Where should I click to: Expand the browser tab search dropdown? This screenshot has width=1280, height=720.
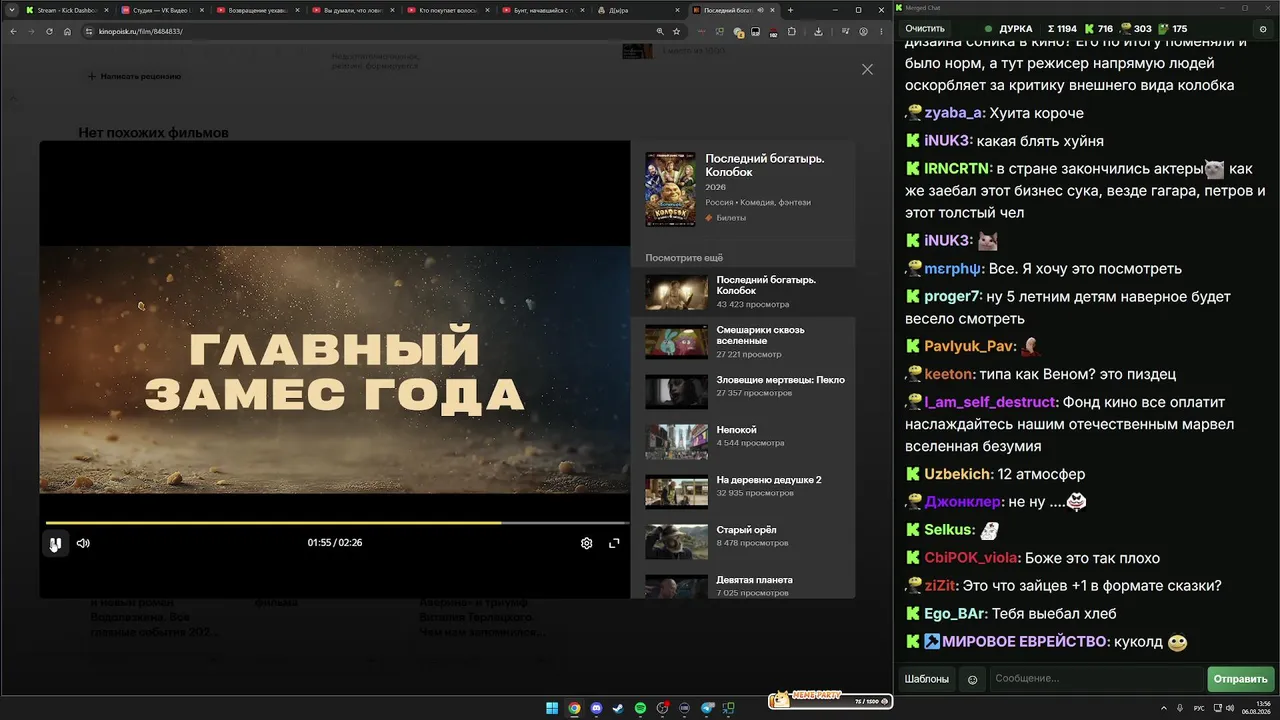(10, 10)
